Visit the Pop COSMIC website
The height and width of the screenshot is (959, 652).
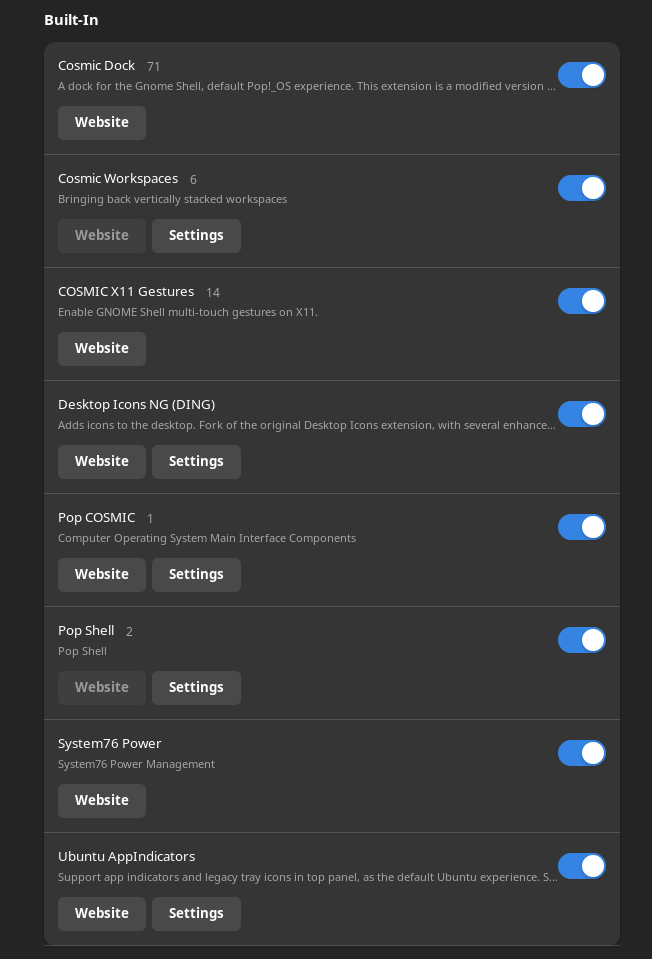101,574
